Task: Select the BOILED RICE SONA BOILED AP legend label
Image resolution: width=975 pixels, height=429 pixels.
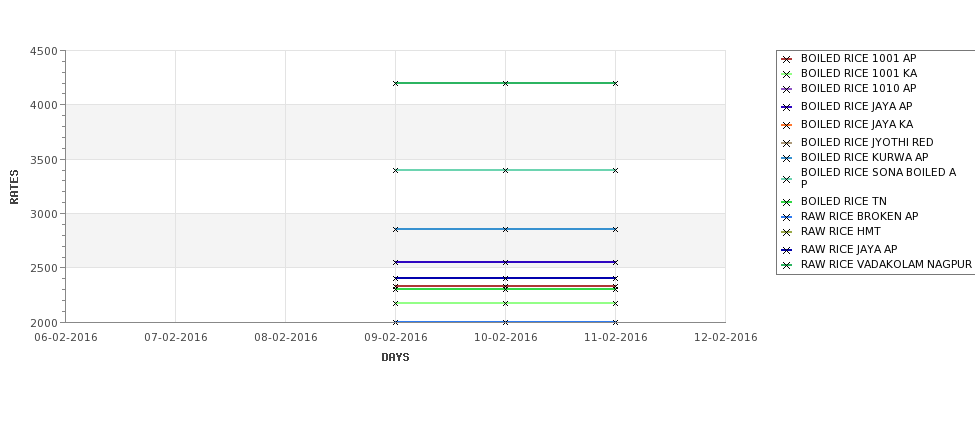Action: [x=878, y=178]
